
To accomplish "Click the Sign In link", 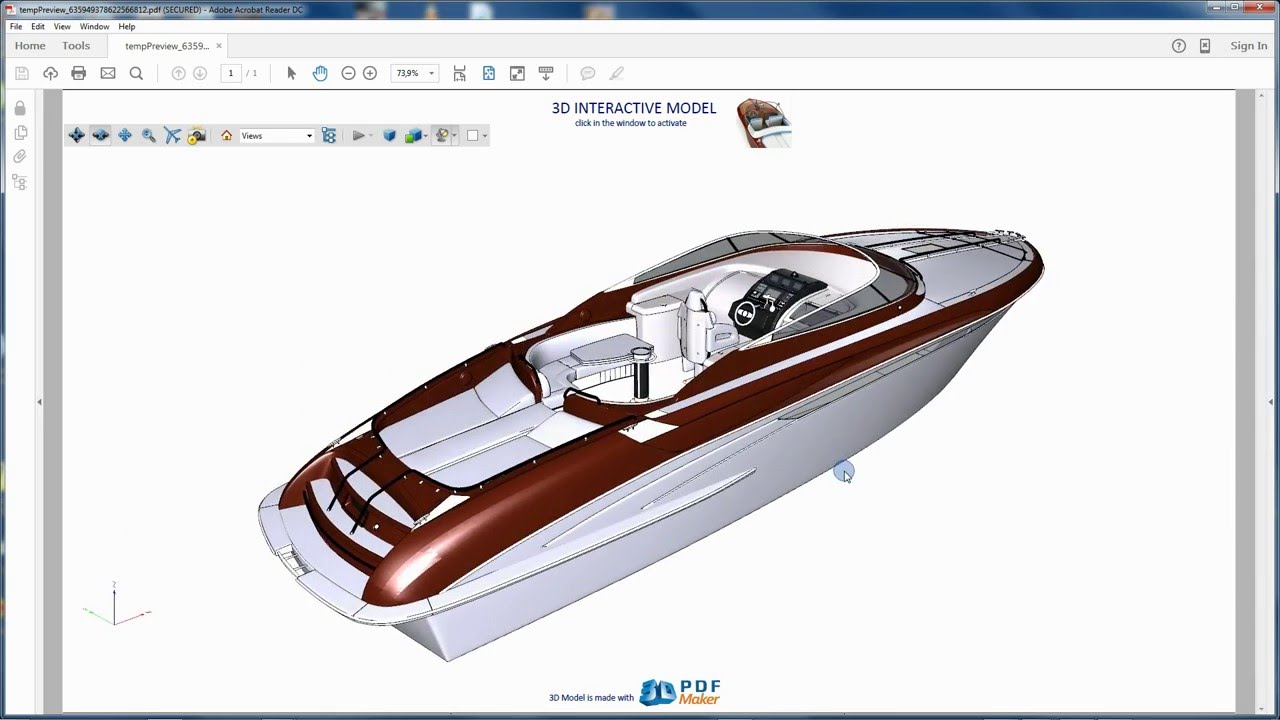I will pyautogui.click(x=1249, y=46).
